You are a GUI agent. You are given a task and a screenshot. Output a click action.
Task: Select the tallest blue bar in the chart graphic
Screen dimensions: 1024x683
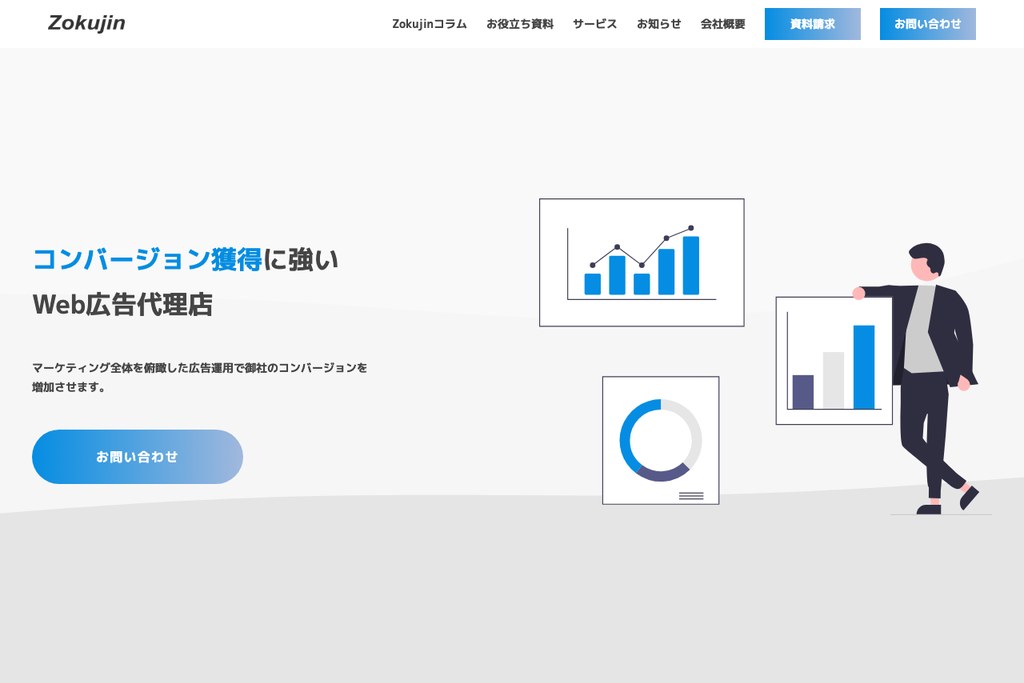pos(689,265)
